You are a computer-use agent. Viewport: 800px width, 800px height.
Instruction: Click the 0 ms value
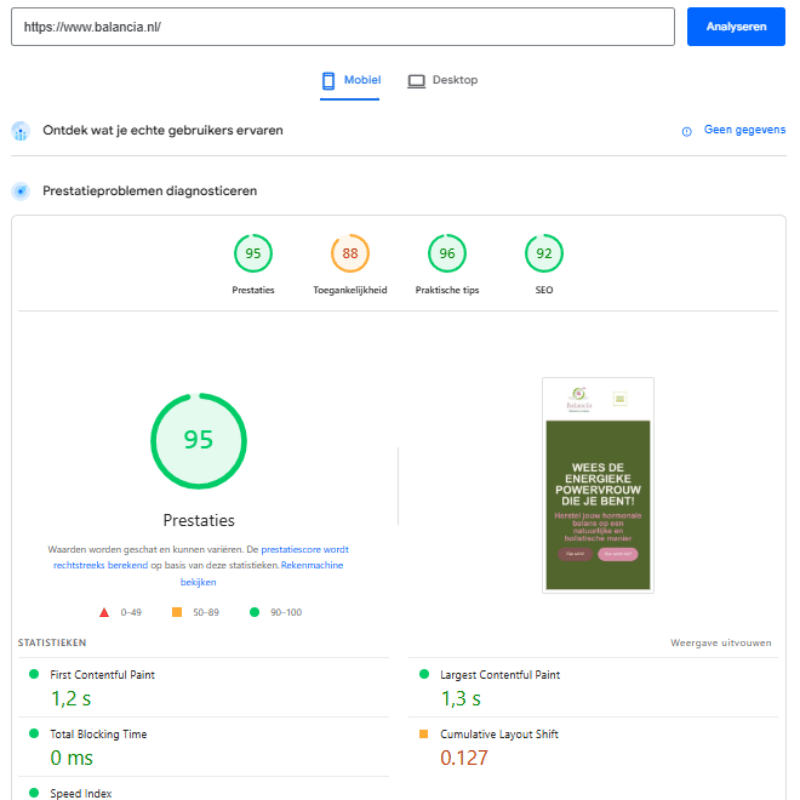click(71, 758)
